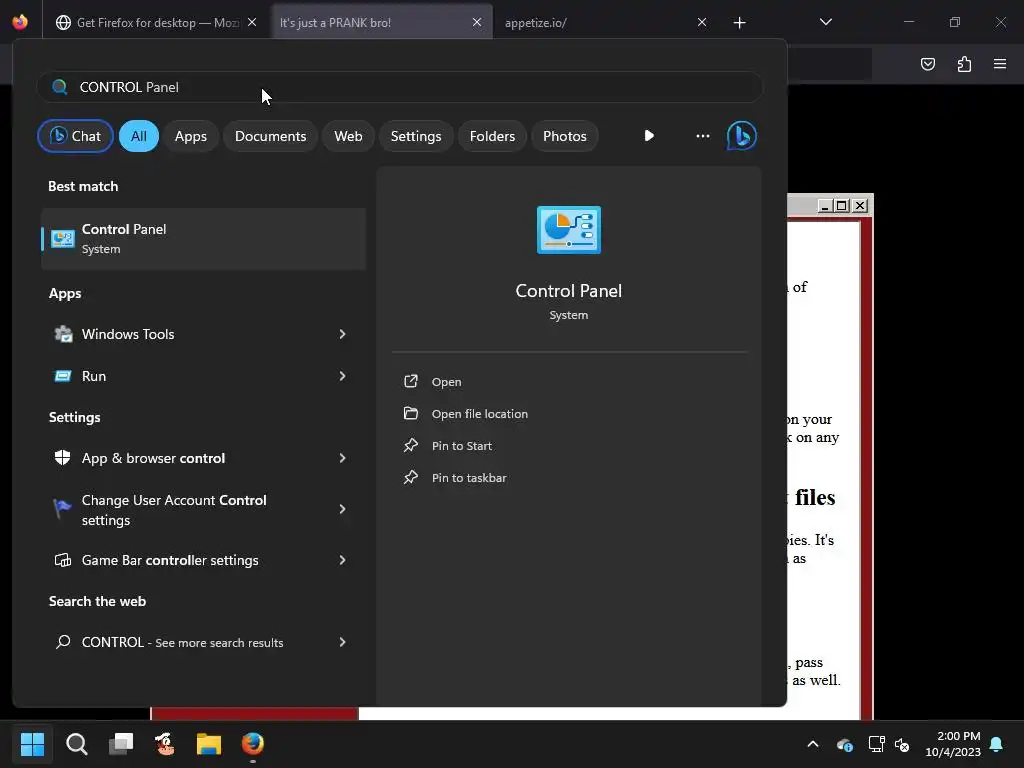The image size is (1024, 768).
Task: Open Task View on taskbar
Action: pyautogui.click(x=121, y=743)
